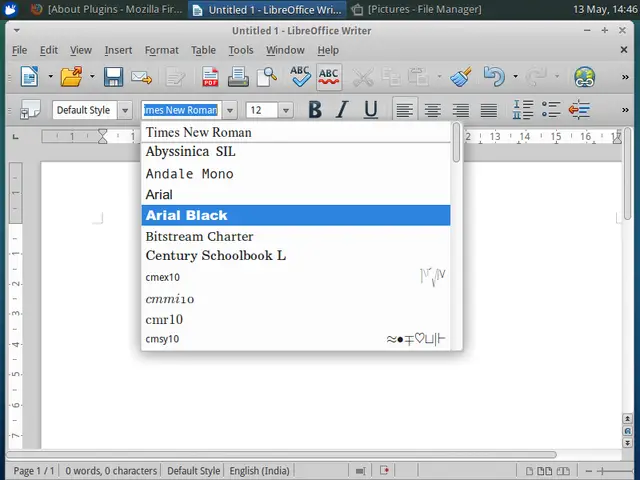This screenshot has width=640, height=480.
Task: Select Arial Black from font list
Action: (x=296, y=215)
